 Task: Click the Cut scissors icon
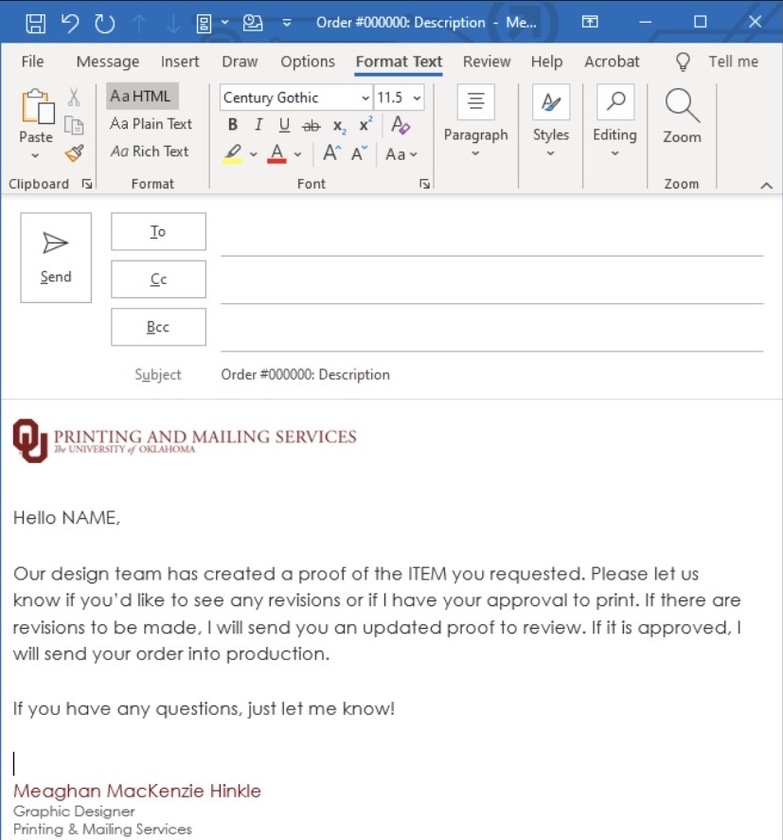tap(74, 97)
